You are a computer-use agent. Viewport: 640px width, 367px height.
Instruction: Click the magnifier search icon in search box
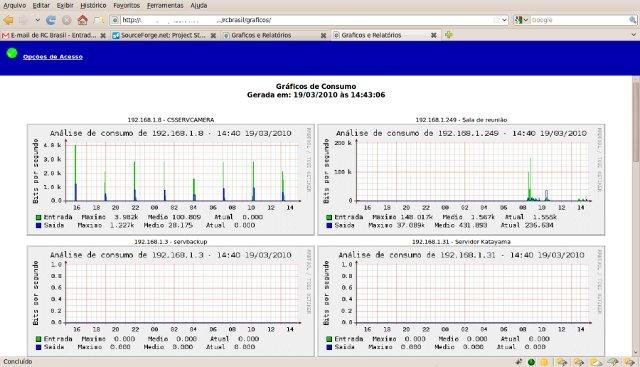[633, 20]
